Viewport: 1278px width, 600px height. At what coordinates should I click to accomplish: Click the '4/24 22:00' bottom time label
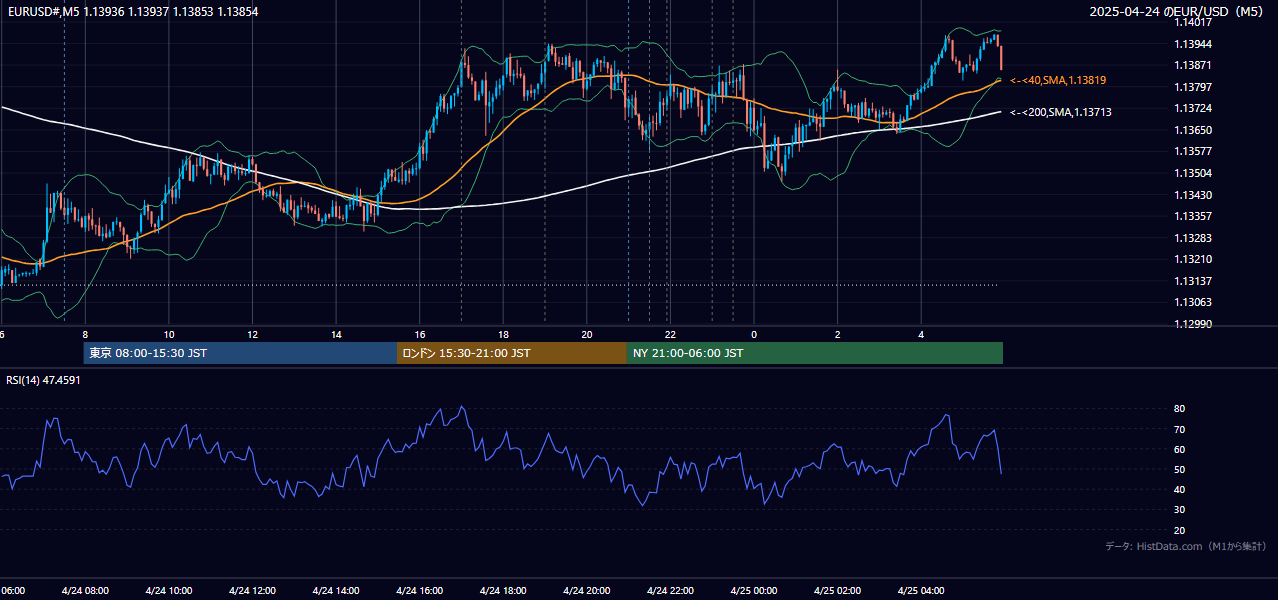pyautogui.click(x=671, y=591)
